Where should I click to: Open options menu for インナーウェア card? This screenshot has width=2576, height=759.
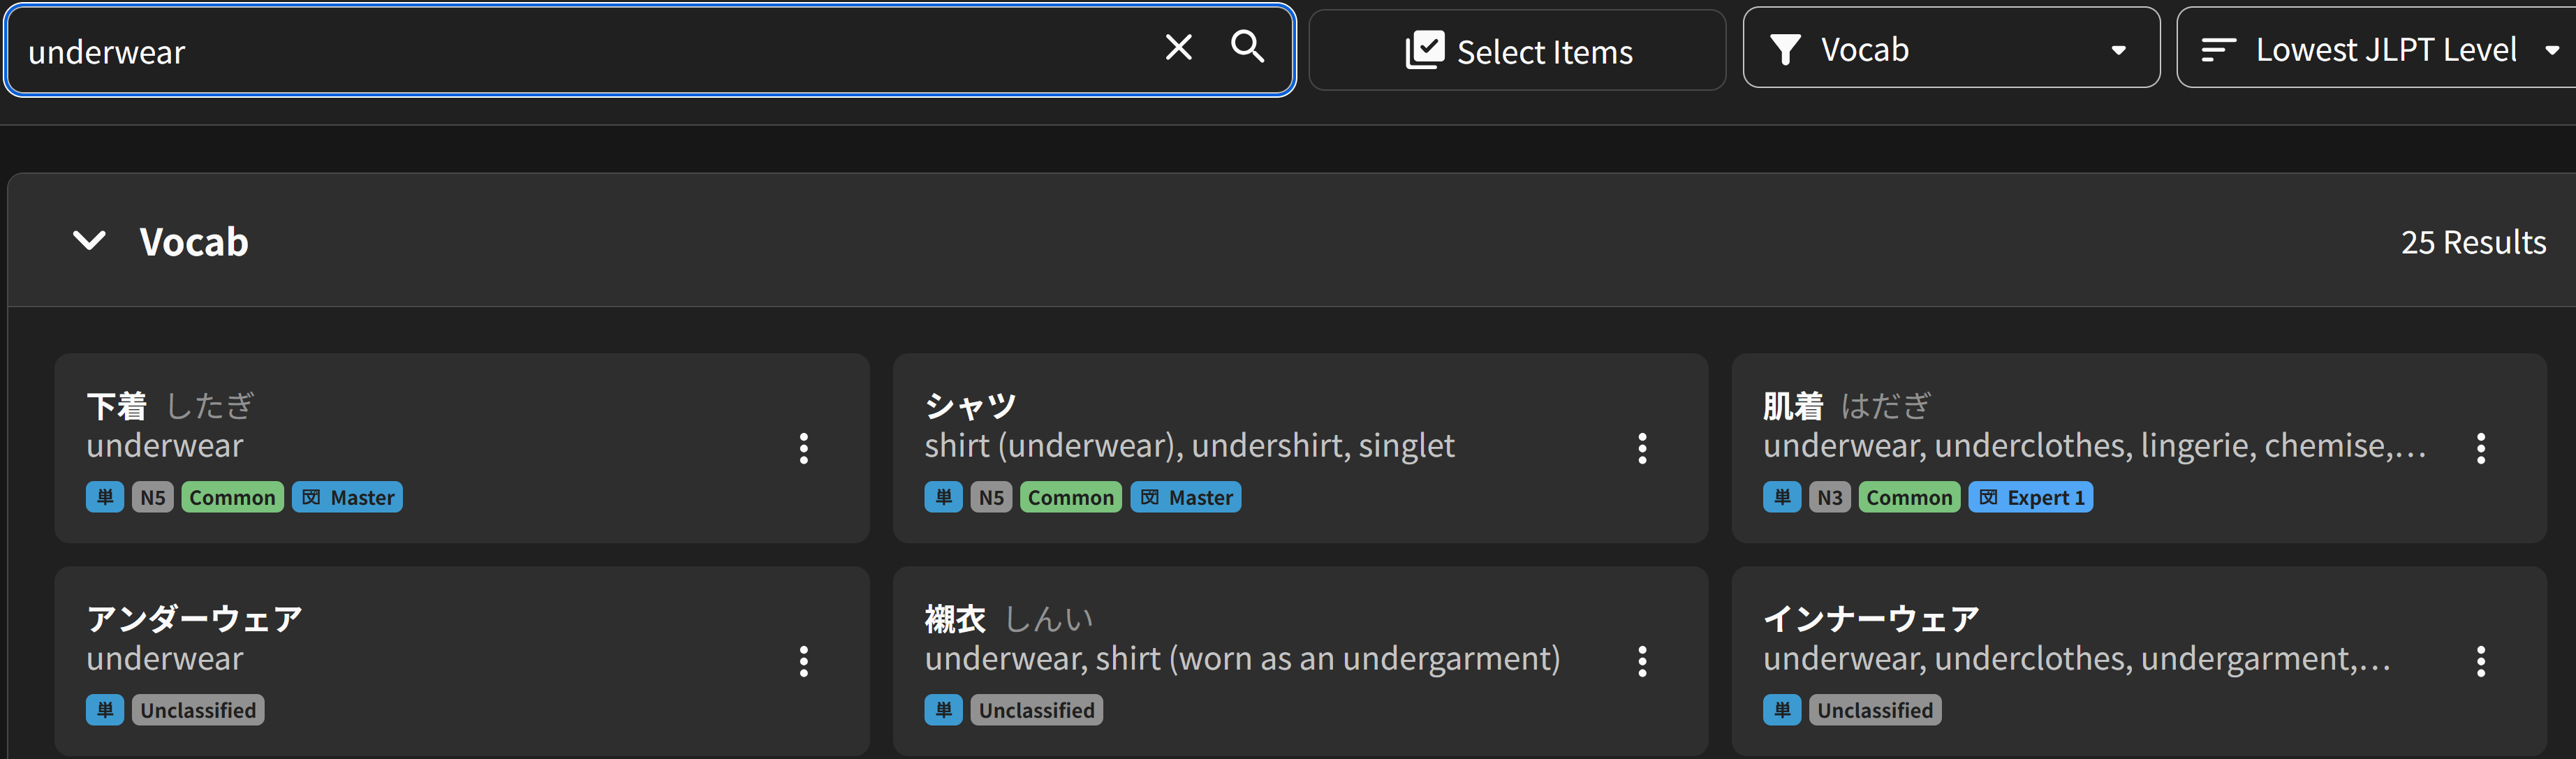(2480, 661)
